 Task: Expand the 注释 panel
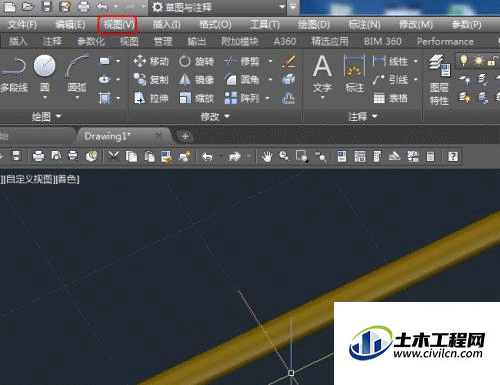click(x=363, y=117)
